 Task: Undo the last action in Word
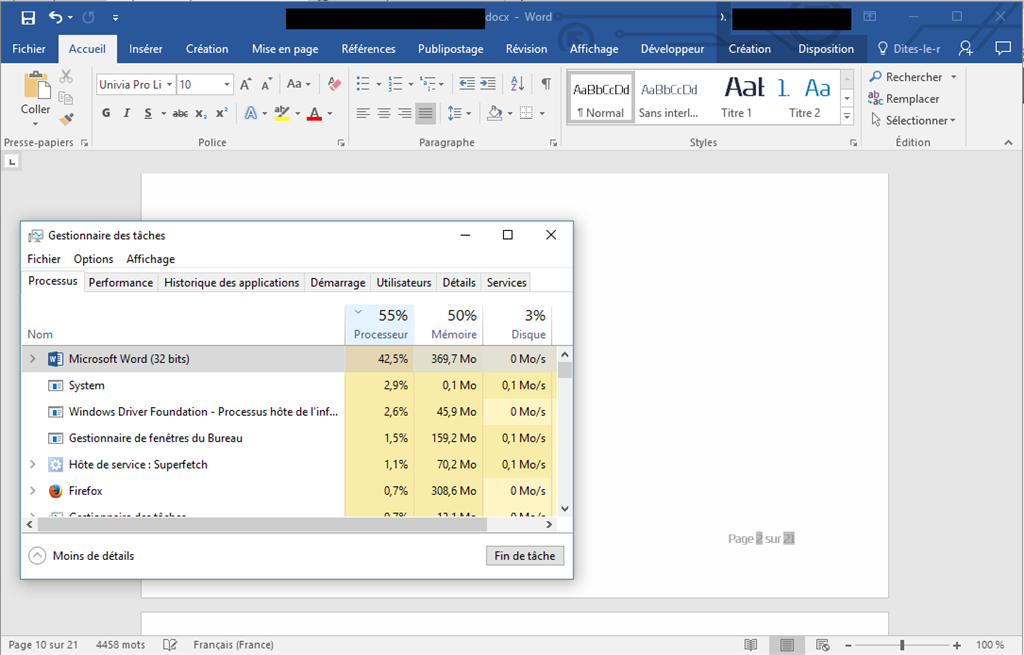click(56, 18)
